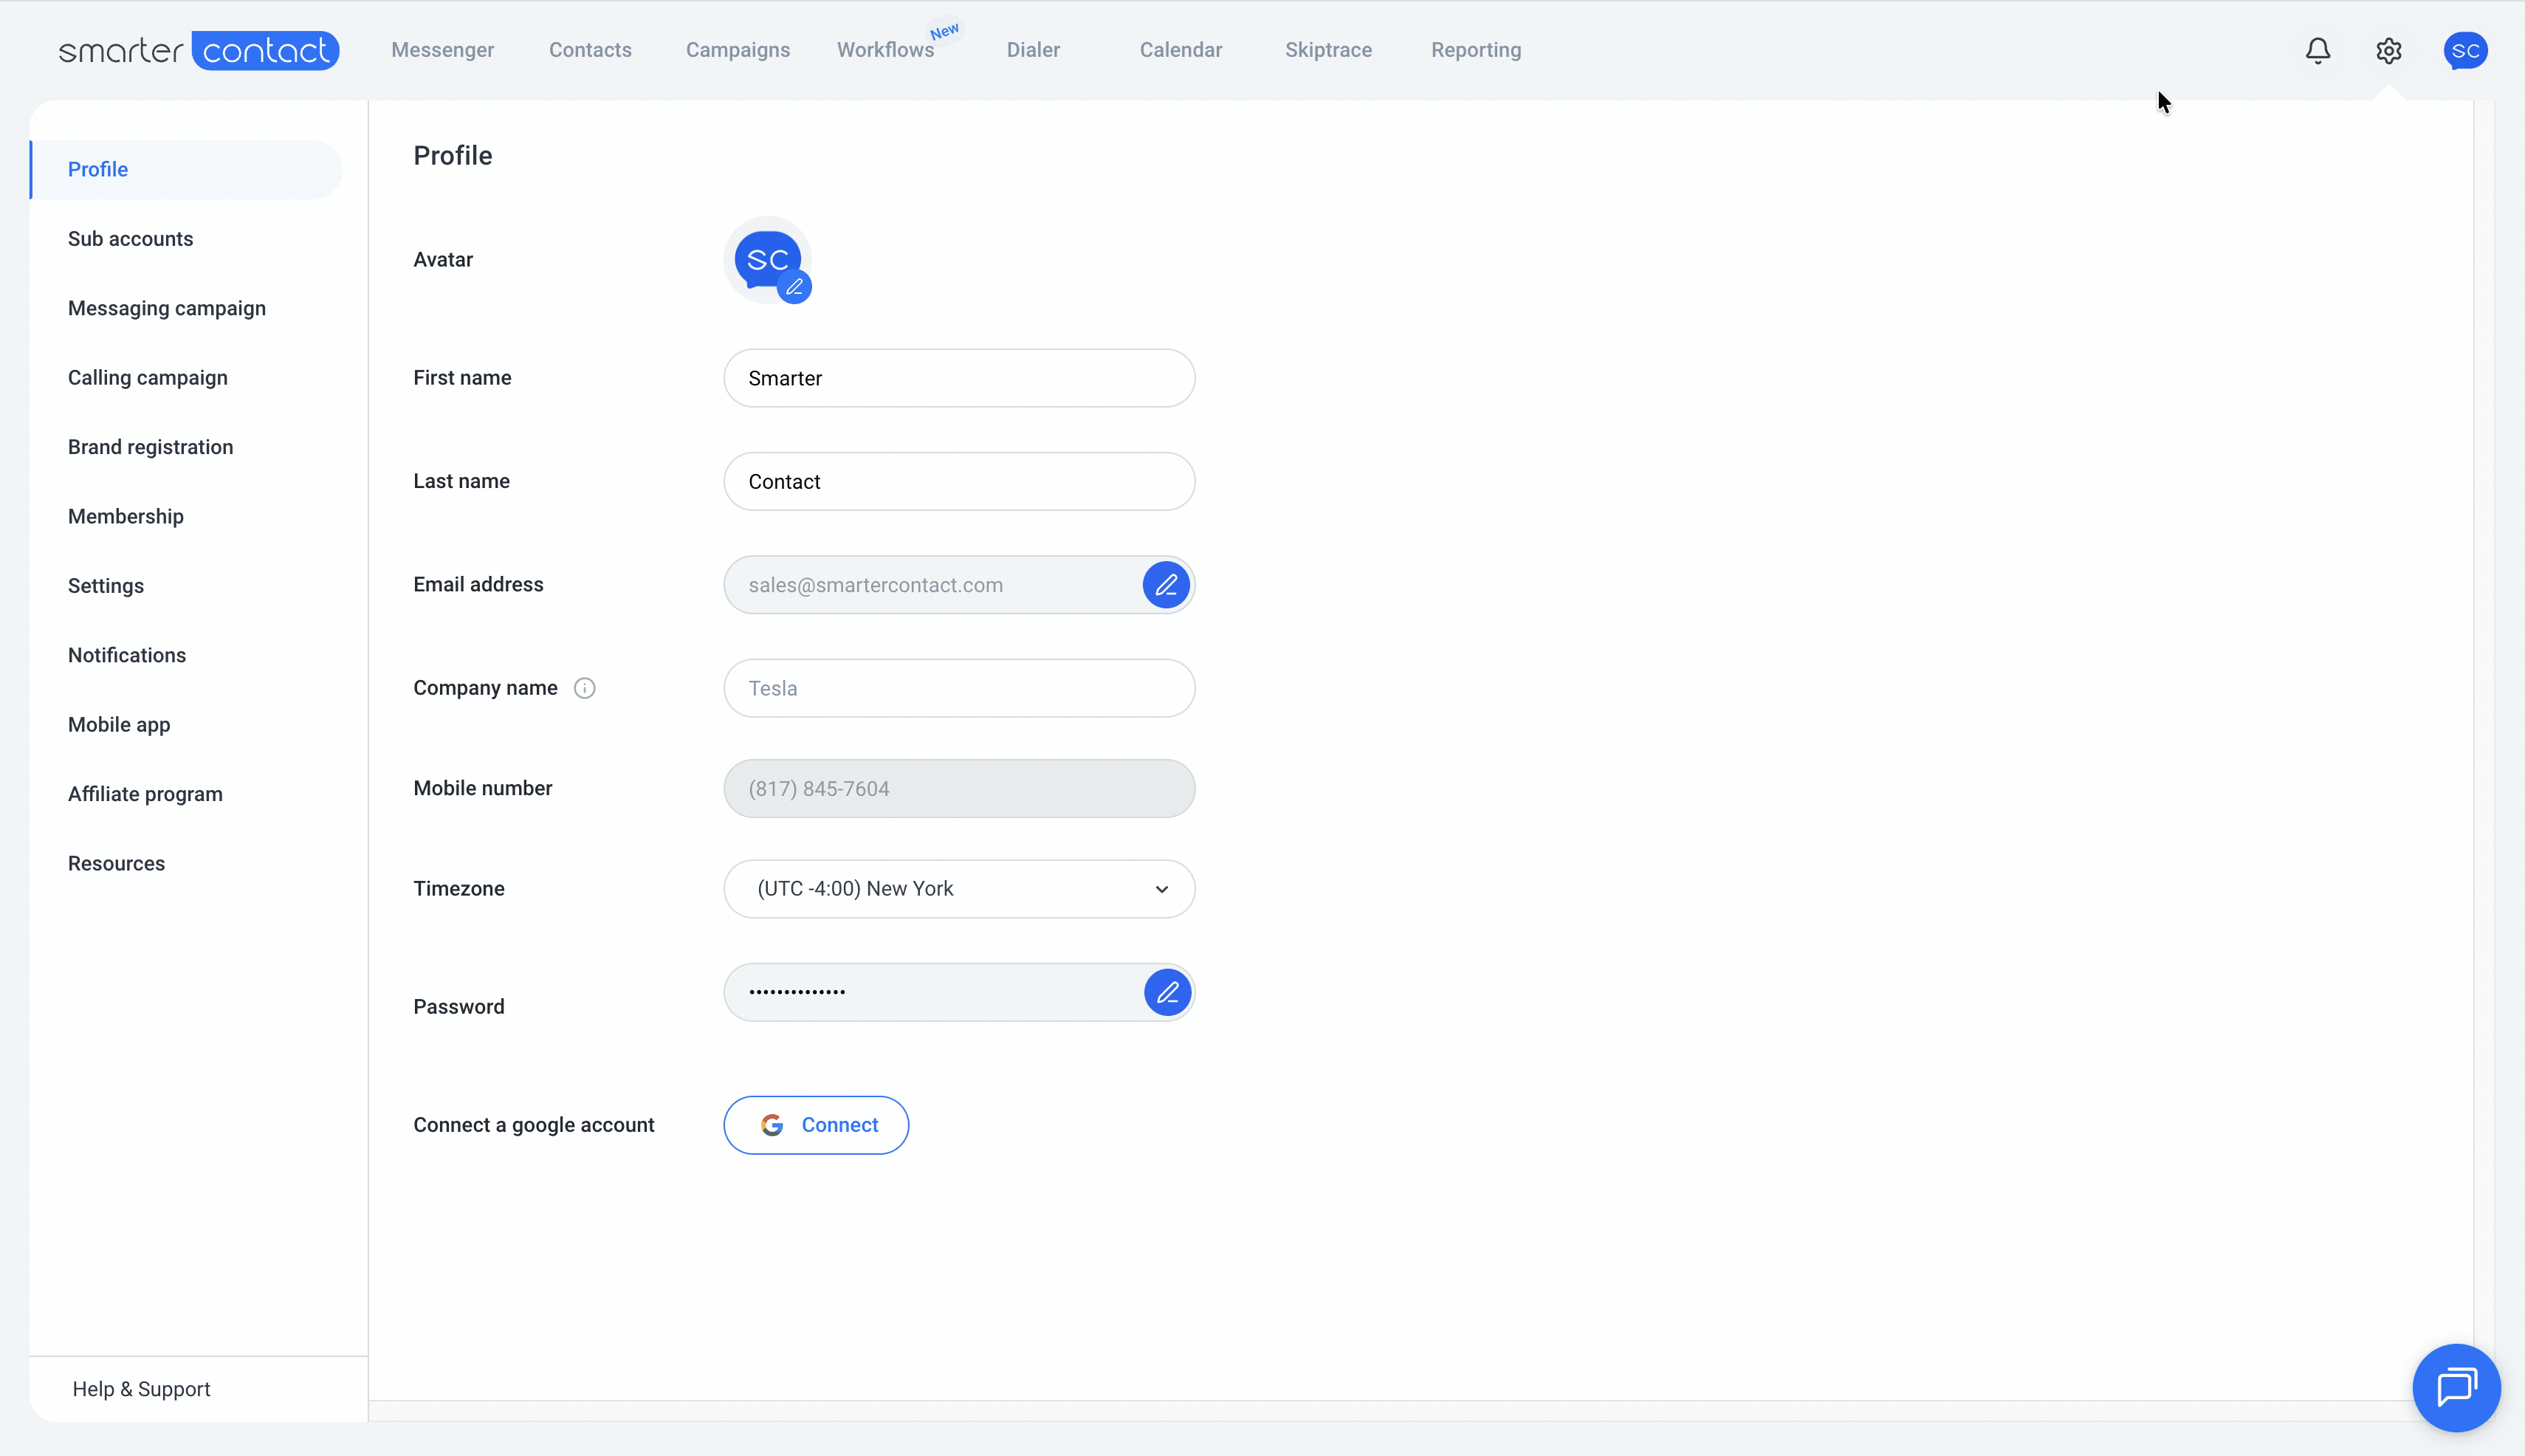Click Connect to link a Google account
The image size is (2525, 1456).
pyautogui.click(x=816, y=1125)
